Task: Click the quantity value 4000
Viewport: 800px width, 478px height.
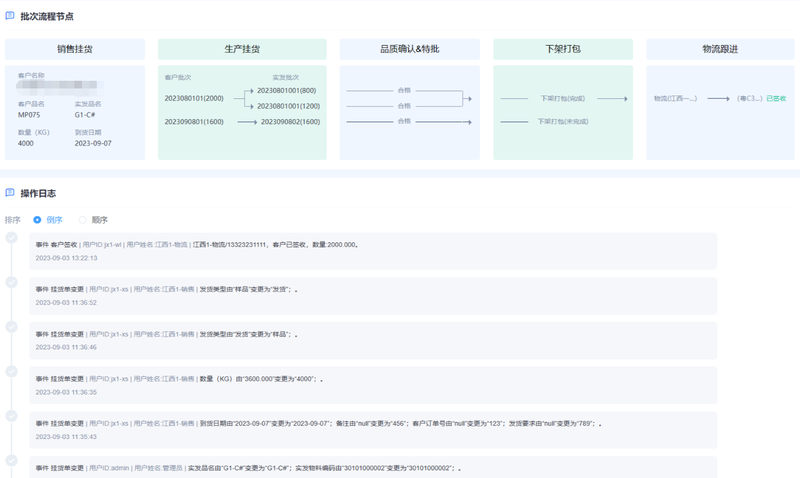Action: click(26, 143)
